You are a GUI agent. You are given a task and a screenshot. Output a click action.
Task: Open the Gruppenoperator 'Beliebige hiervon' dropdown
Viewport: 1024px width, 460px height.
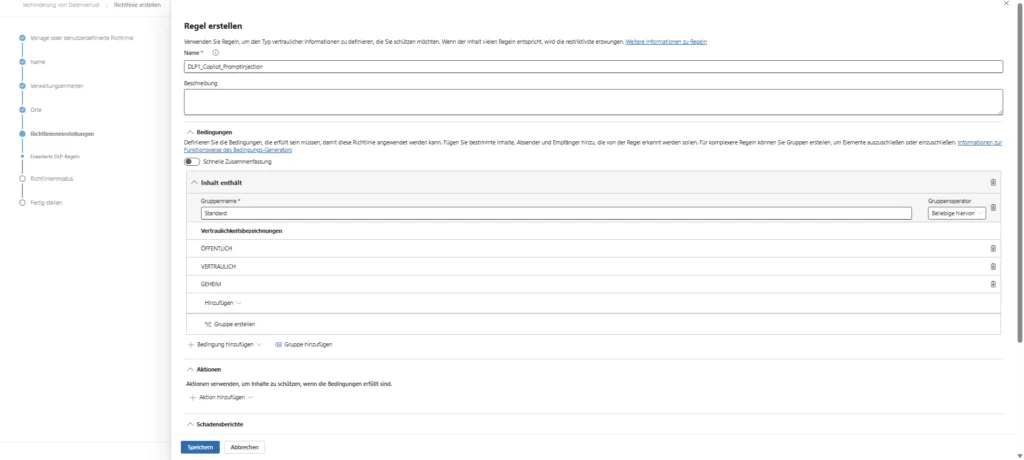pos(956,213)
